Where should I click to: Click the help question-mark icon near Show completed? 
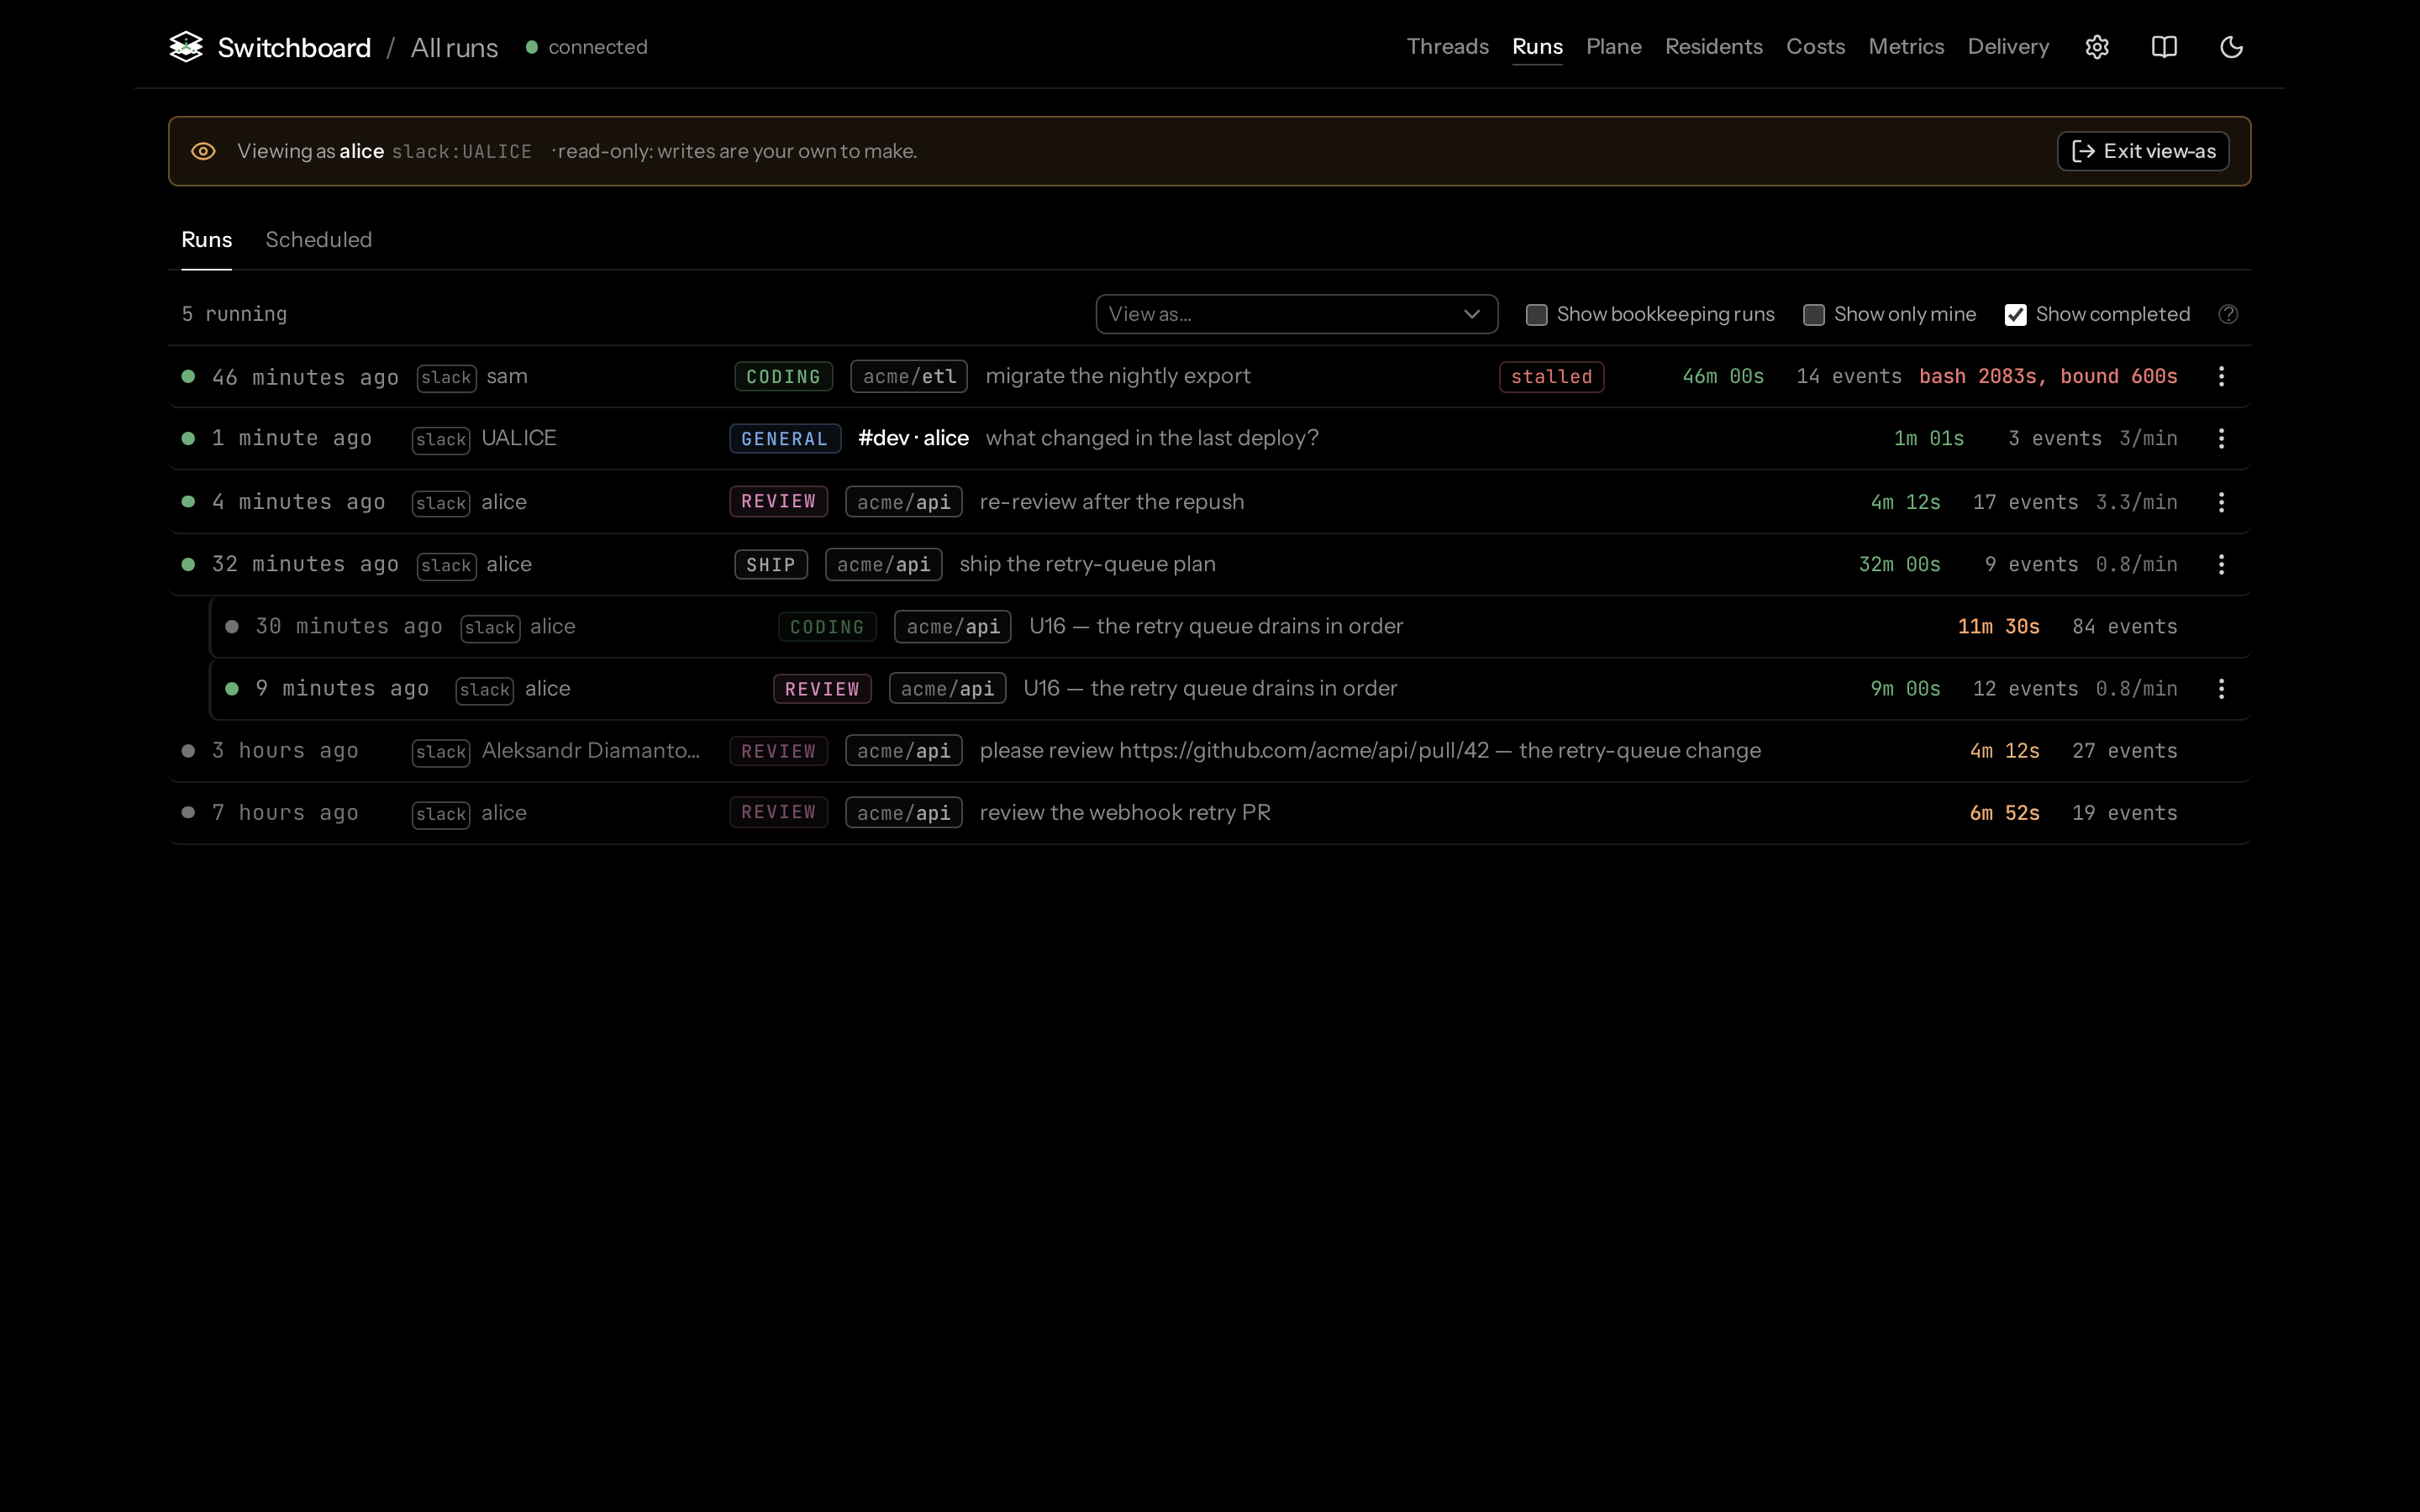tap(2228, 314)
